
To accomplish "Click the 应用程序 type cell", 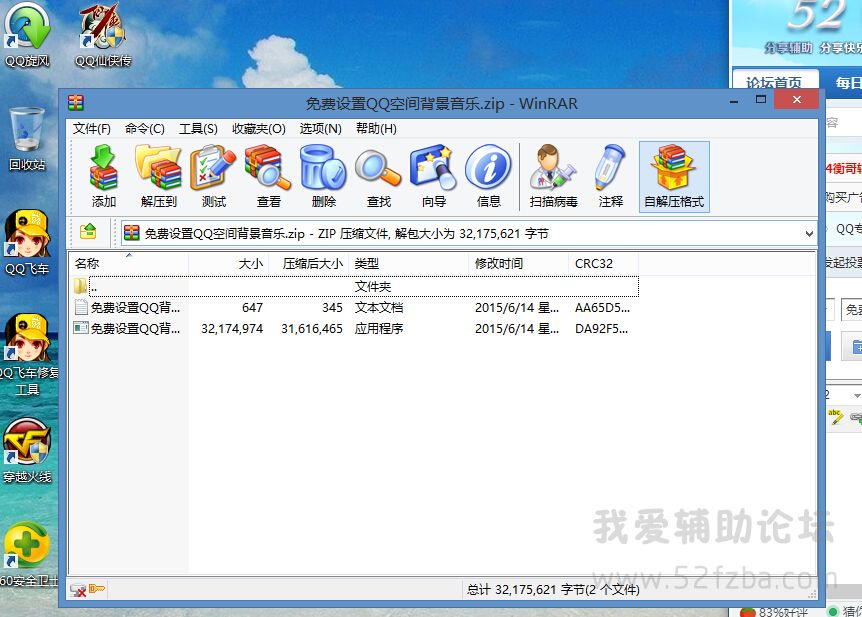I will [x=379, y=328].
